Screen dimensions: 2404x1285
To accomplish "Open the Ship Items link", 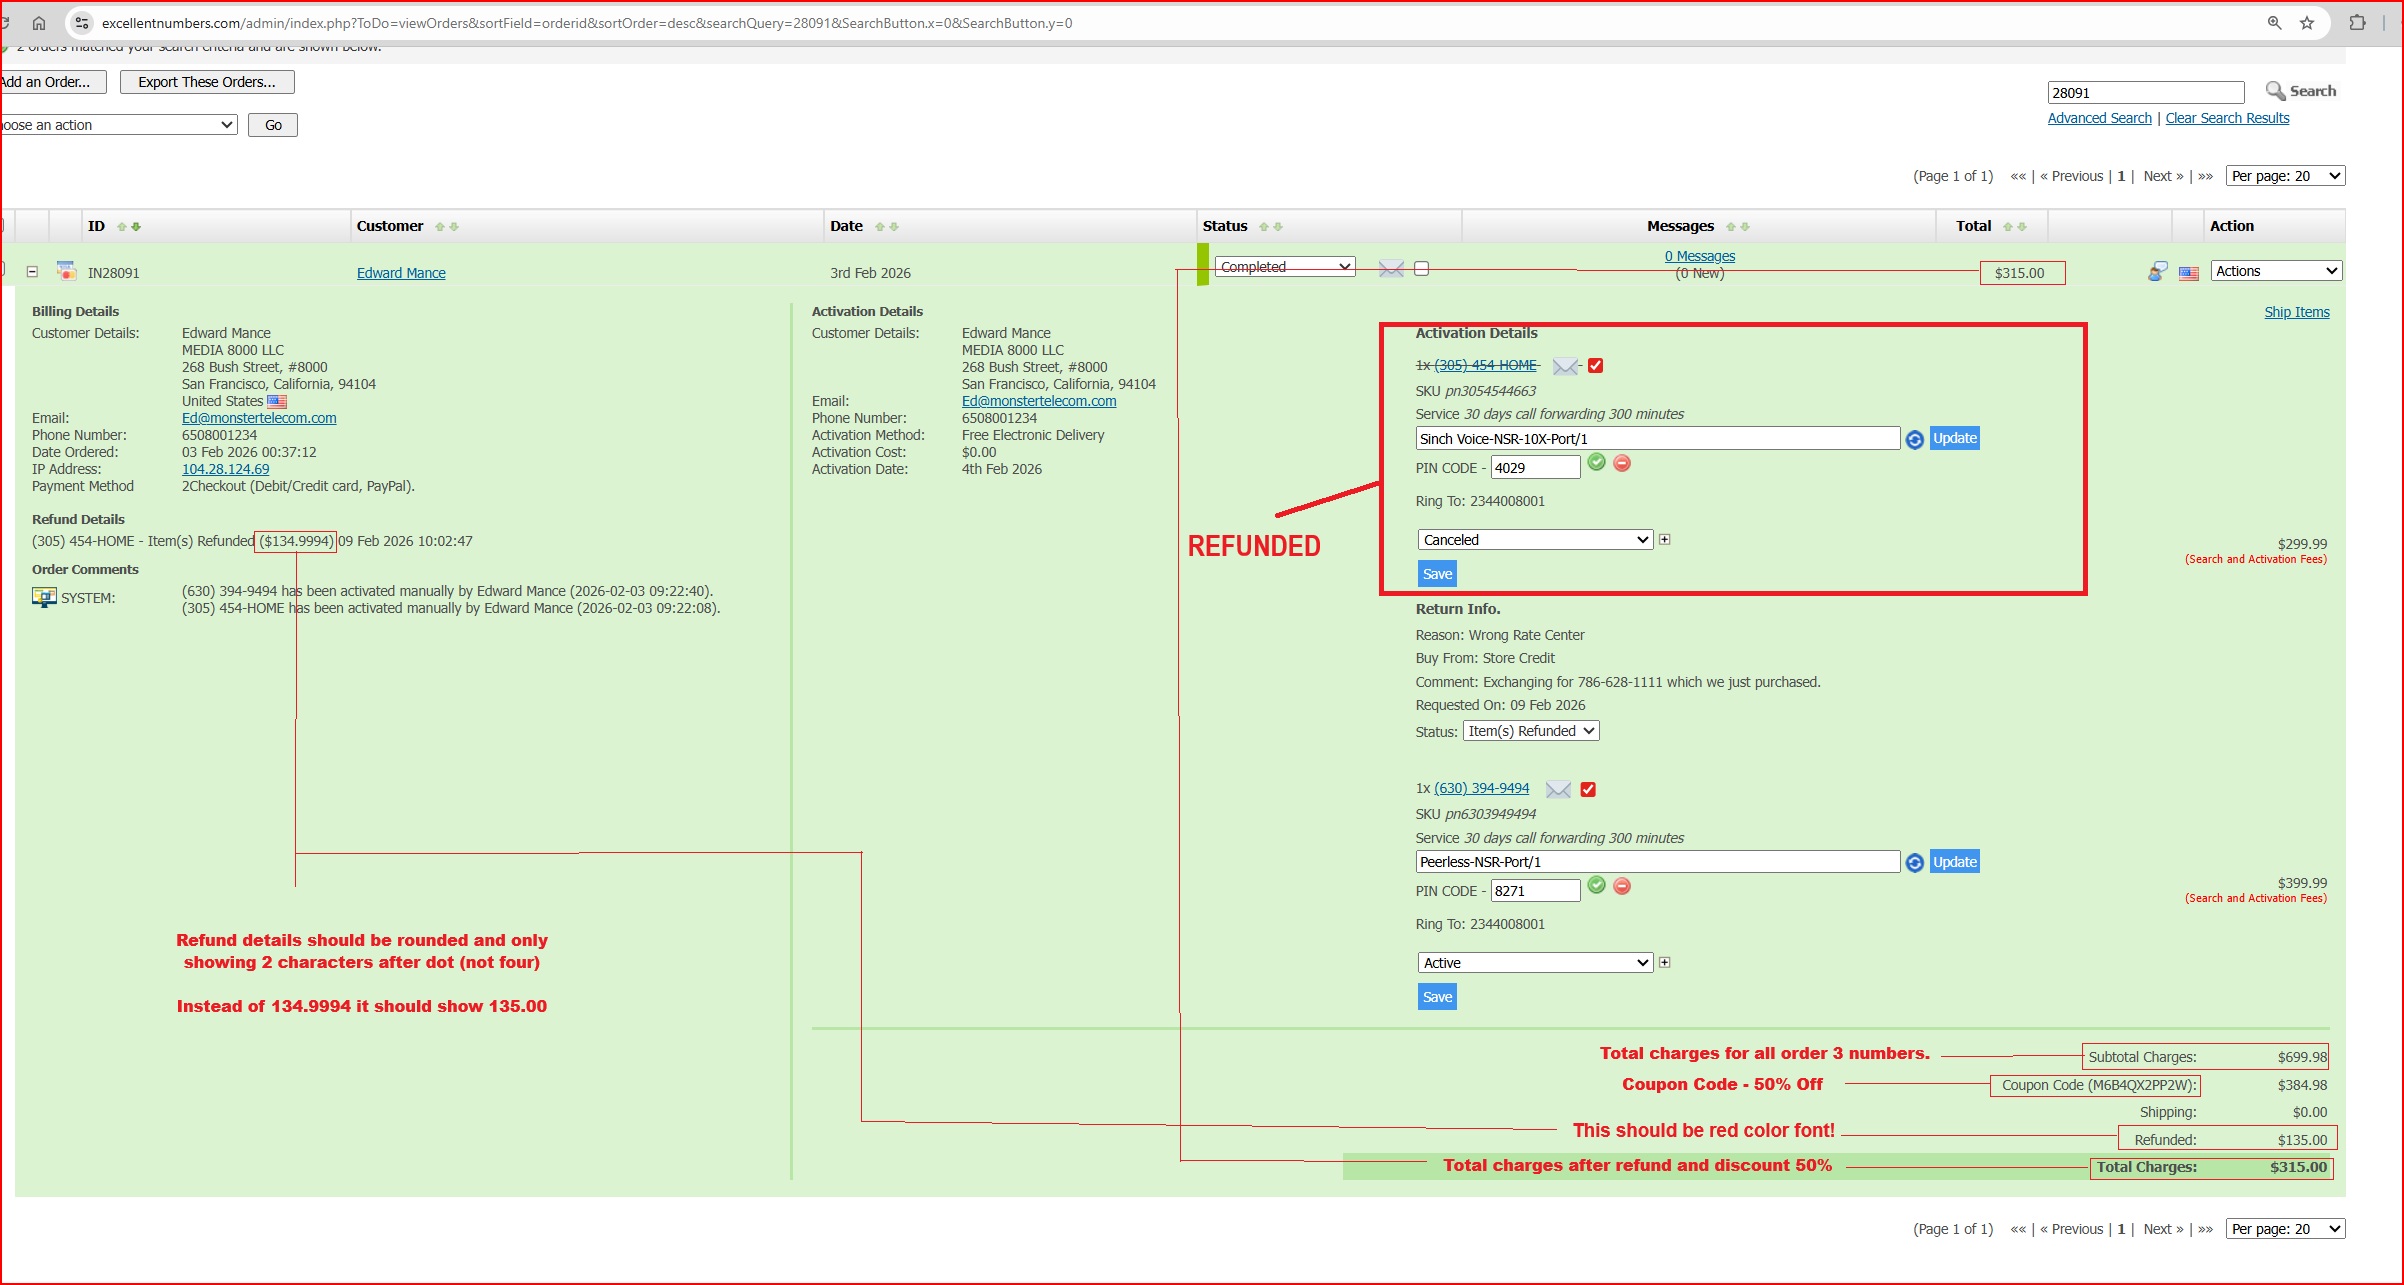I will (2296, 312).
